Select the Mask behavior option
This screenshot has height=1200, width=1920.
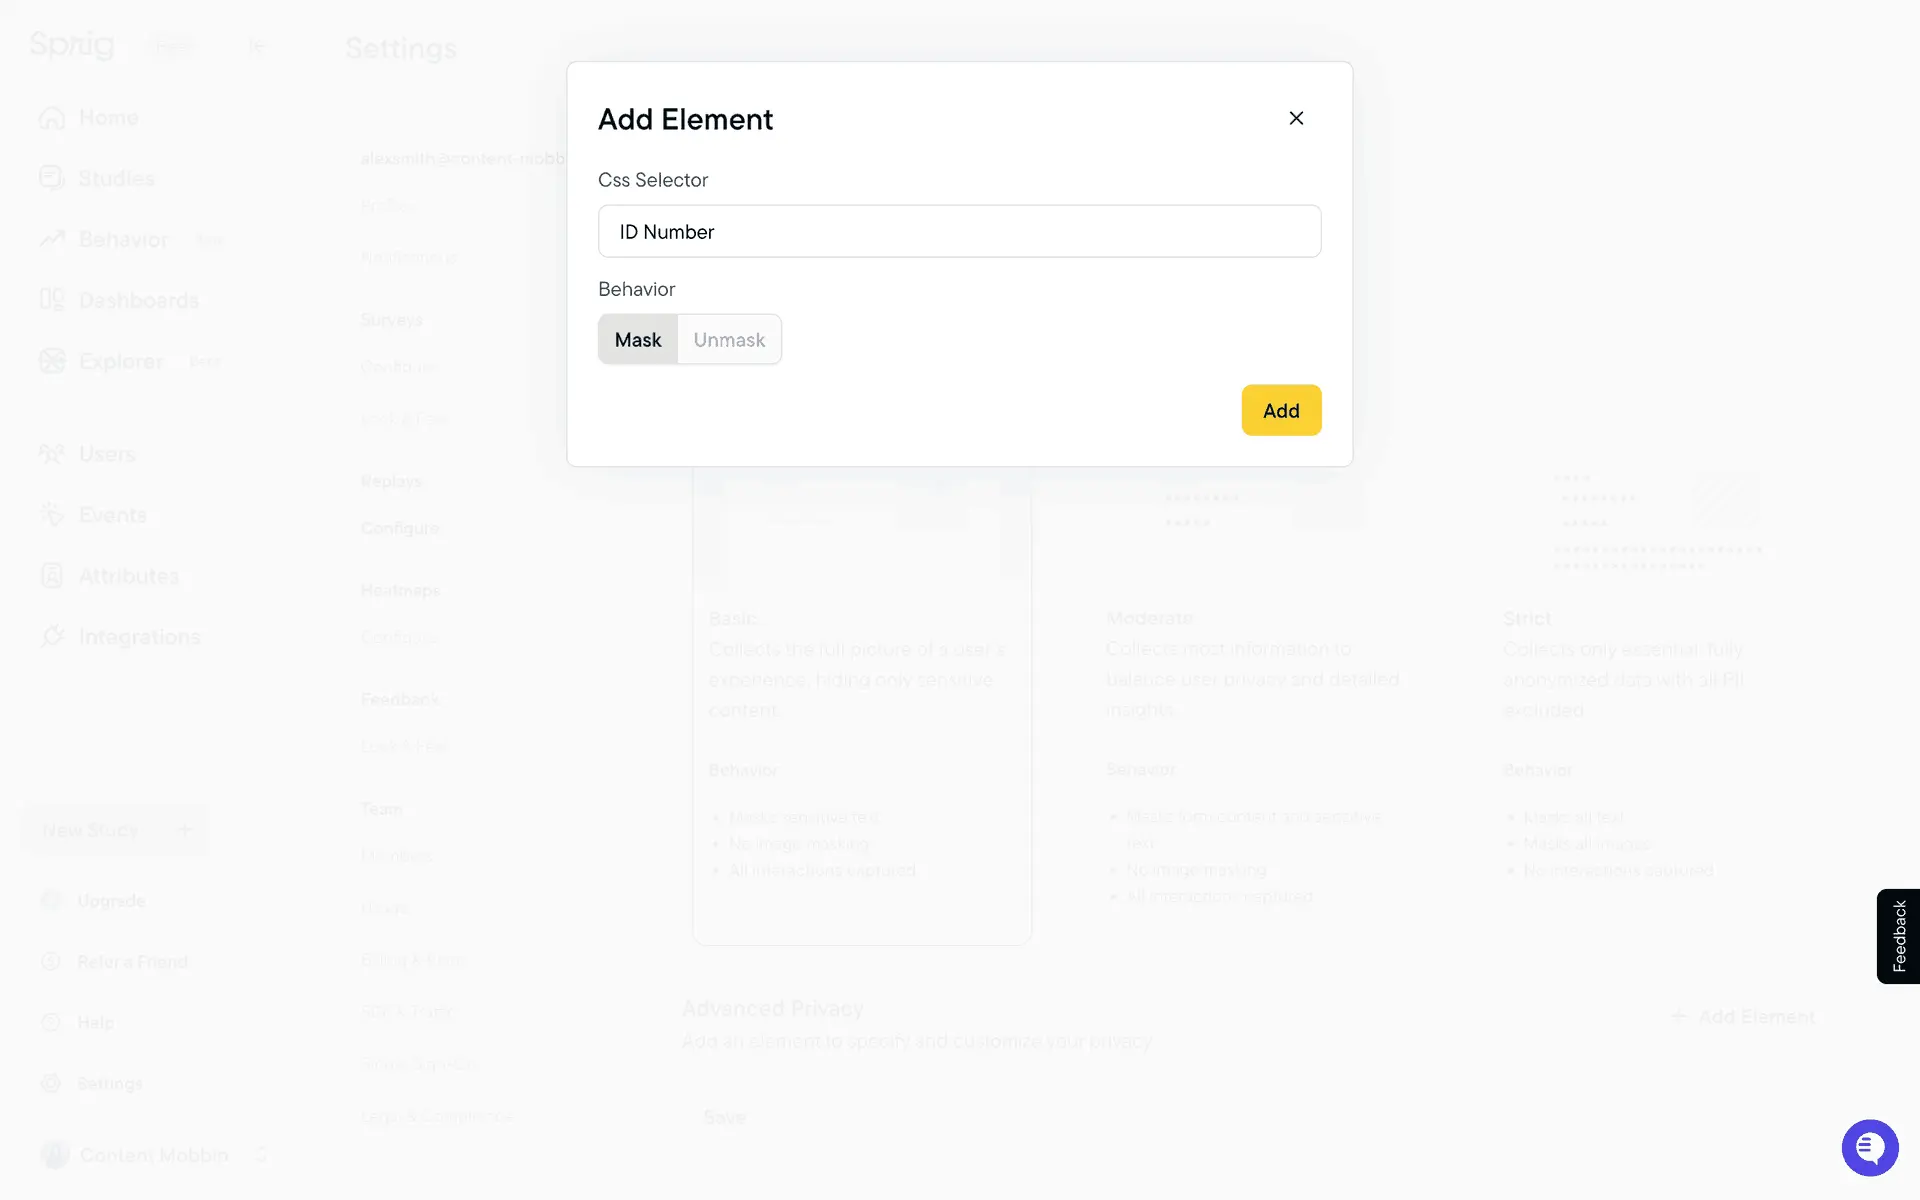[638, 340]
